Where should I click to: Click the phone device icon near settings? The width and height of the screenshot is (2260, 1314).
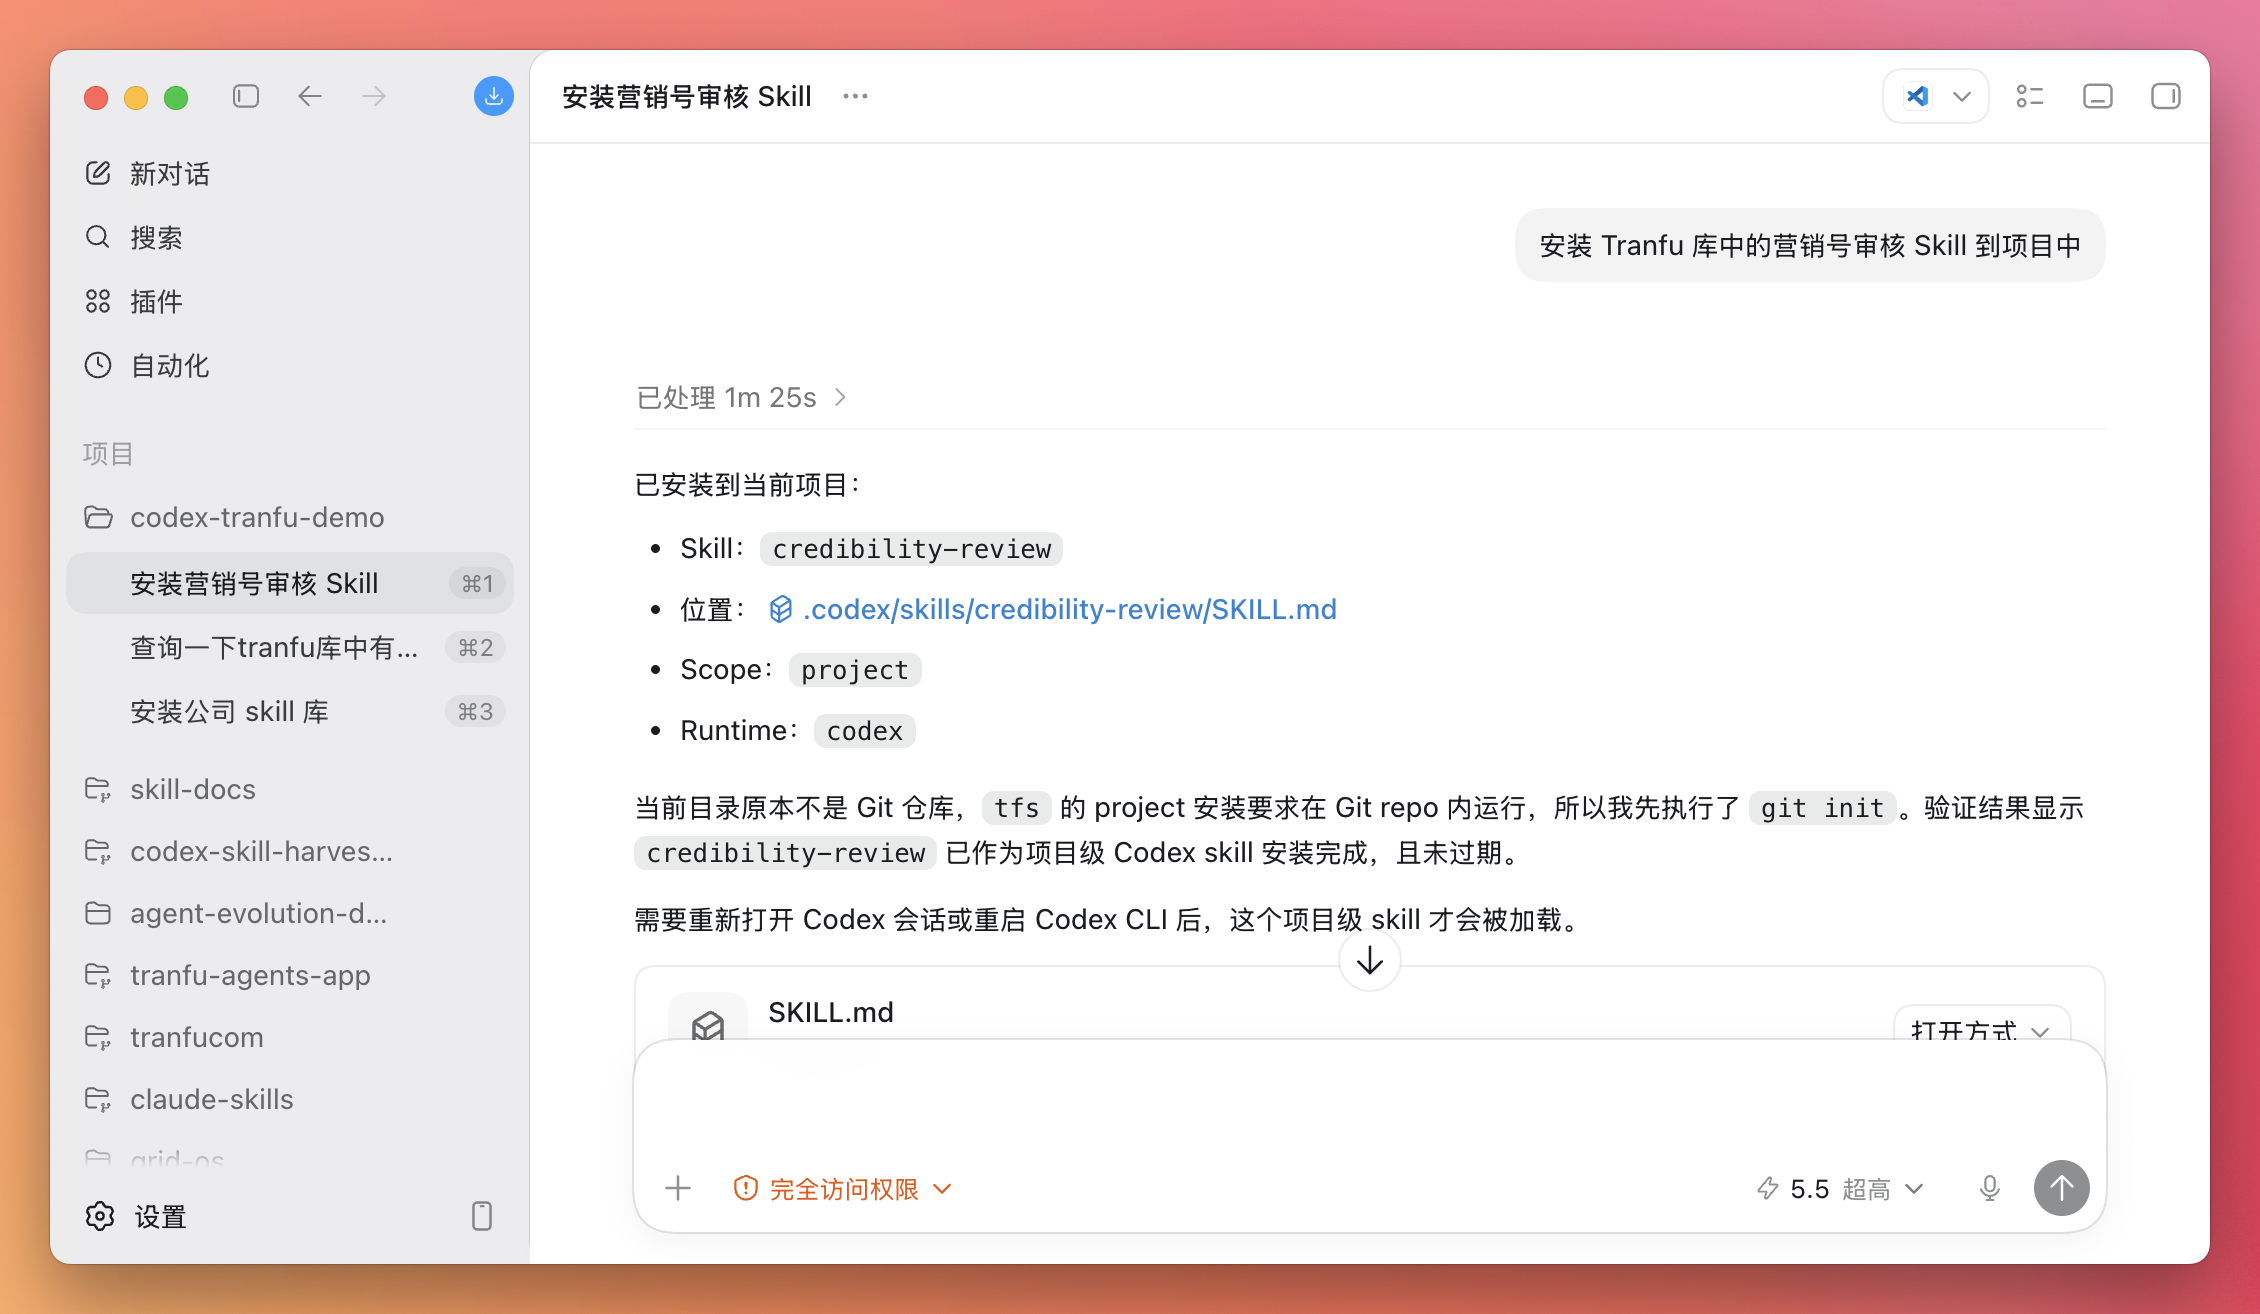[482, 1216]
